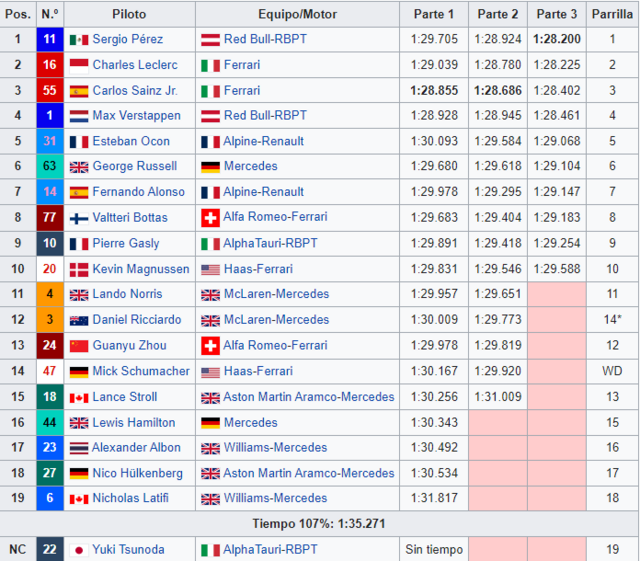640x561 pixels.
Task: Click the Sin tiempo cell
Action: click(x=434, y=550)
